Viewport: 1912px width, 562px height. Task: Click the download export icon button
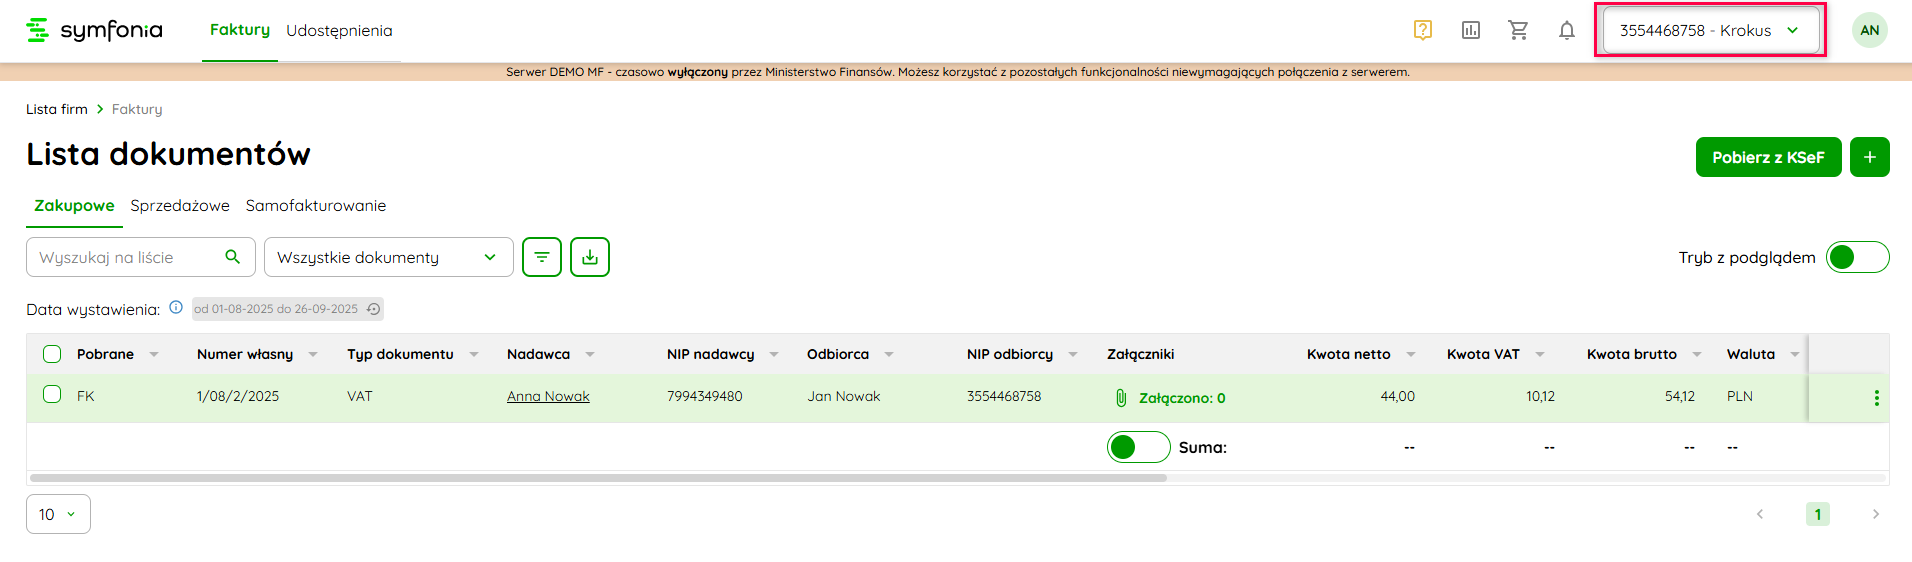coord(590,257)
